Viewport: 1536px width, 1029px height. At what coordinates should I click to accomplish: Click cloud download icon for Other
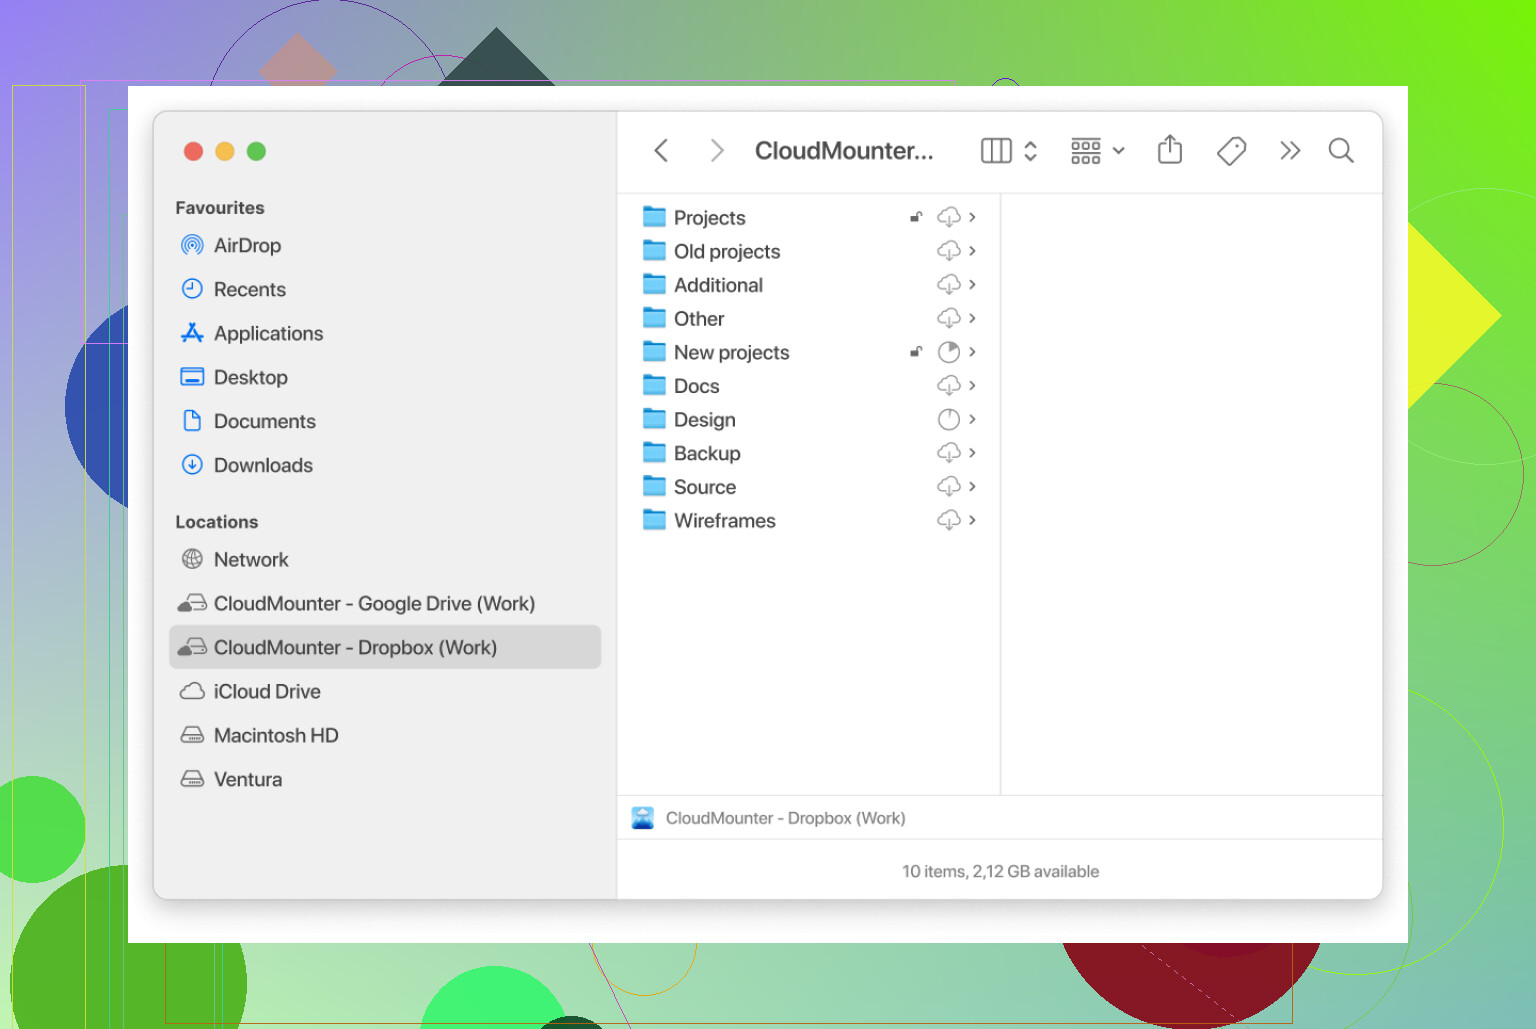tap(949, 318)
